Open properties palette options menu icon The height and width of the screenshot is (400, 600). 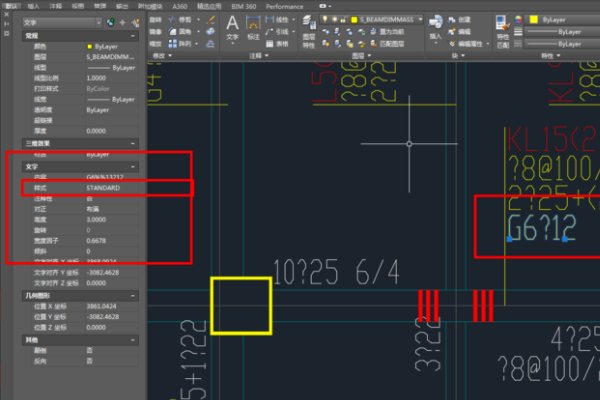click(x=7, y=34)
